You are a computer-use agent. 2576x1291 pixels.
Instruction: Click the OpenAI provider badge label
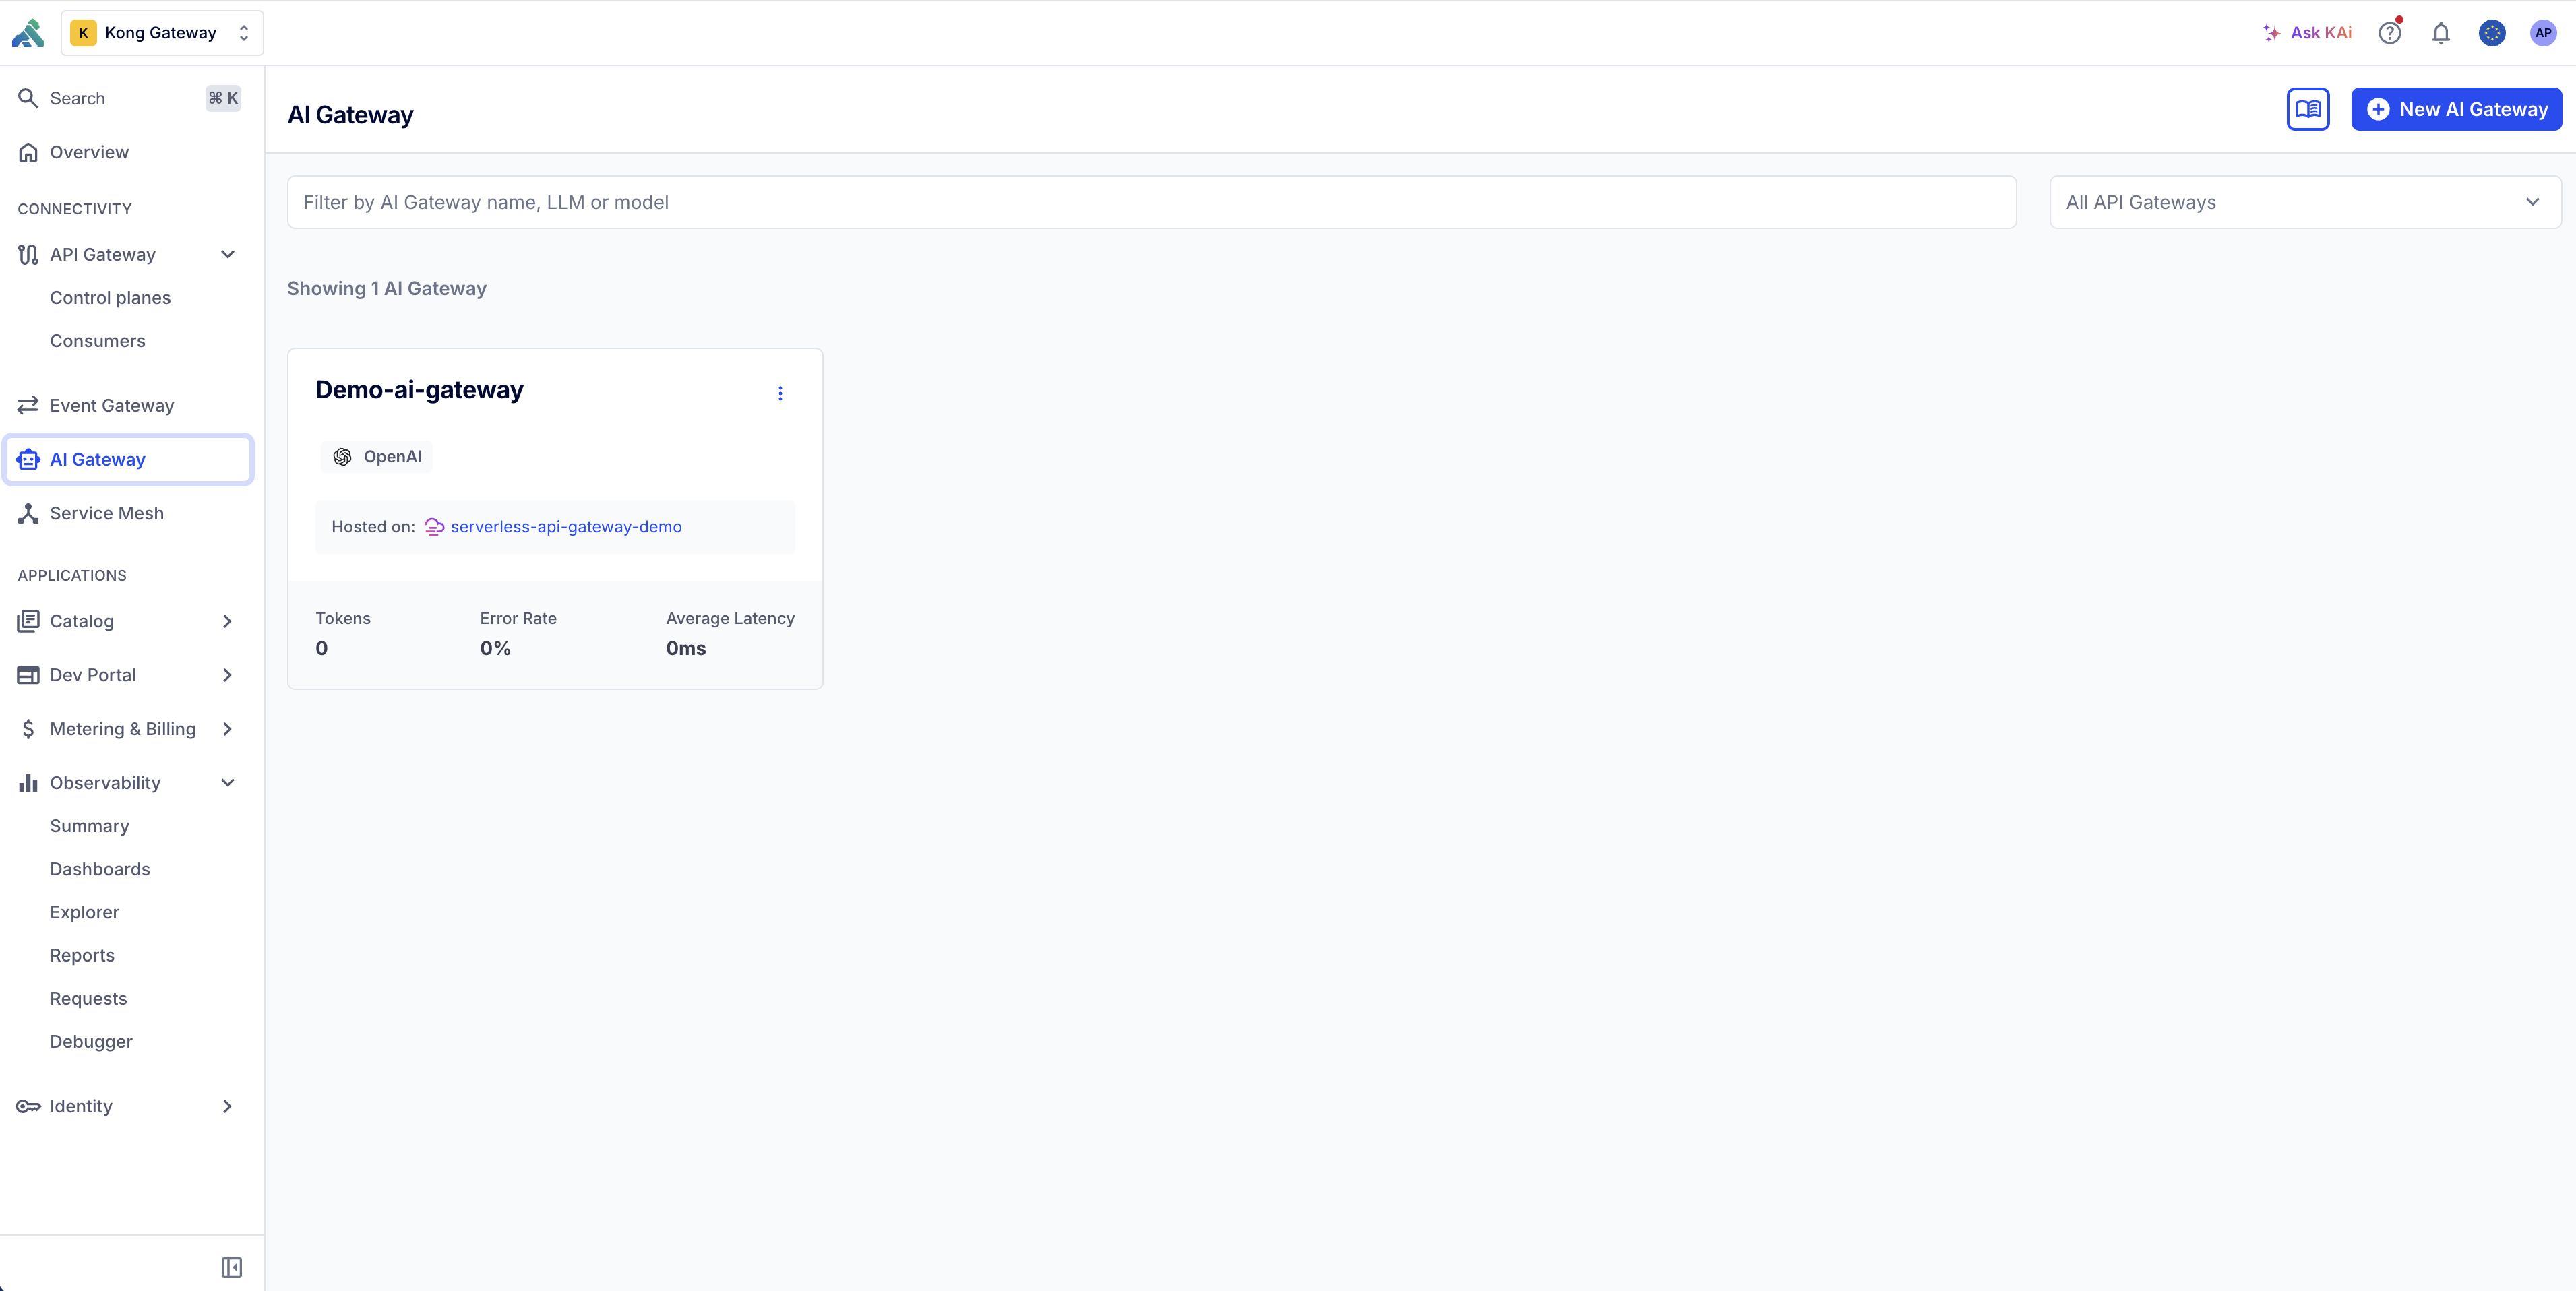click(392, 457)
